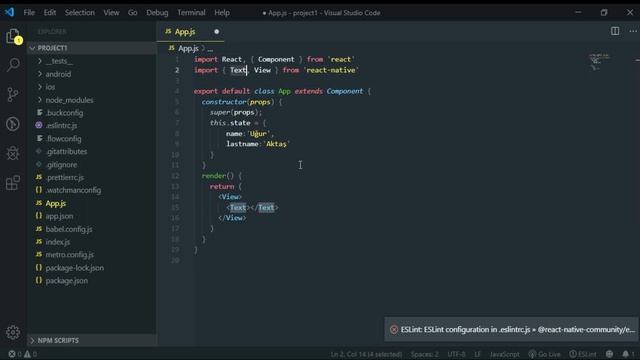Image resolution: width=640 pixels, height=360 pixels.
Task: Open the .gitattributes file
Action: click(66, 151)
